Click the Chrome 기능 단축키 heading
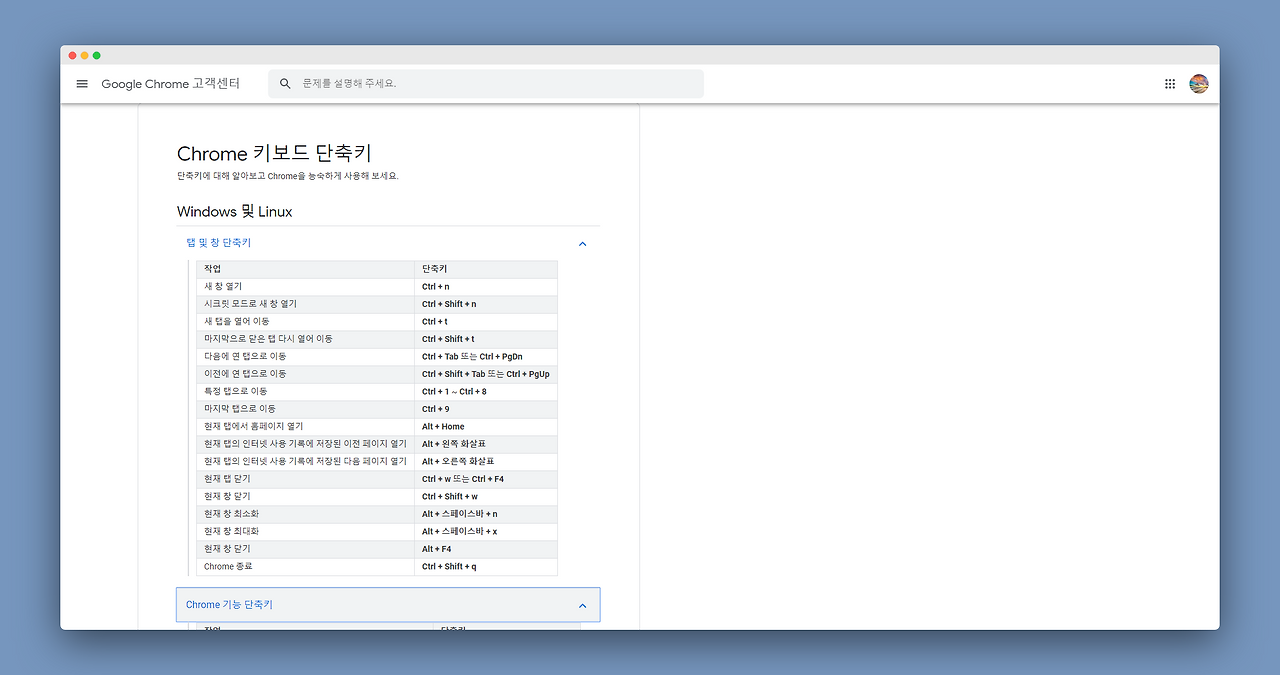 pos(229,605)
